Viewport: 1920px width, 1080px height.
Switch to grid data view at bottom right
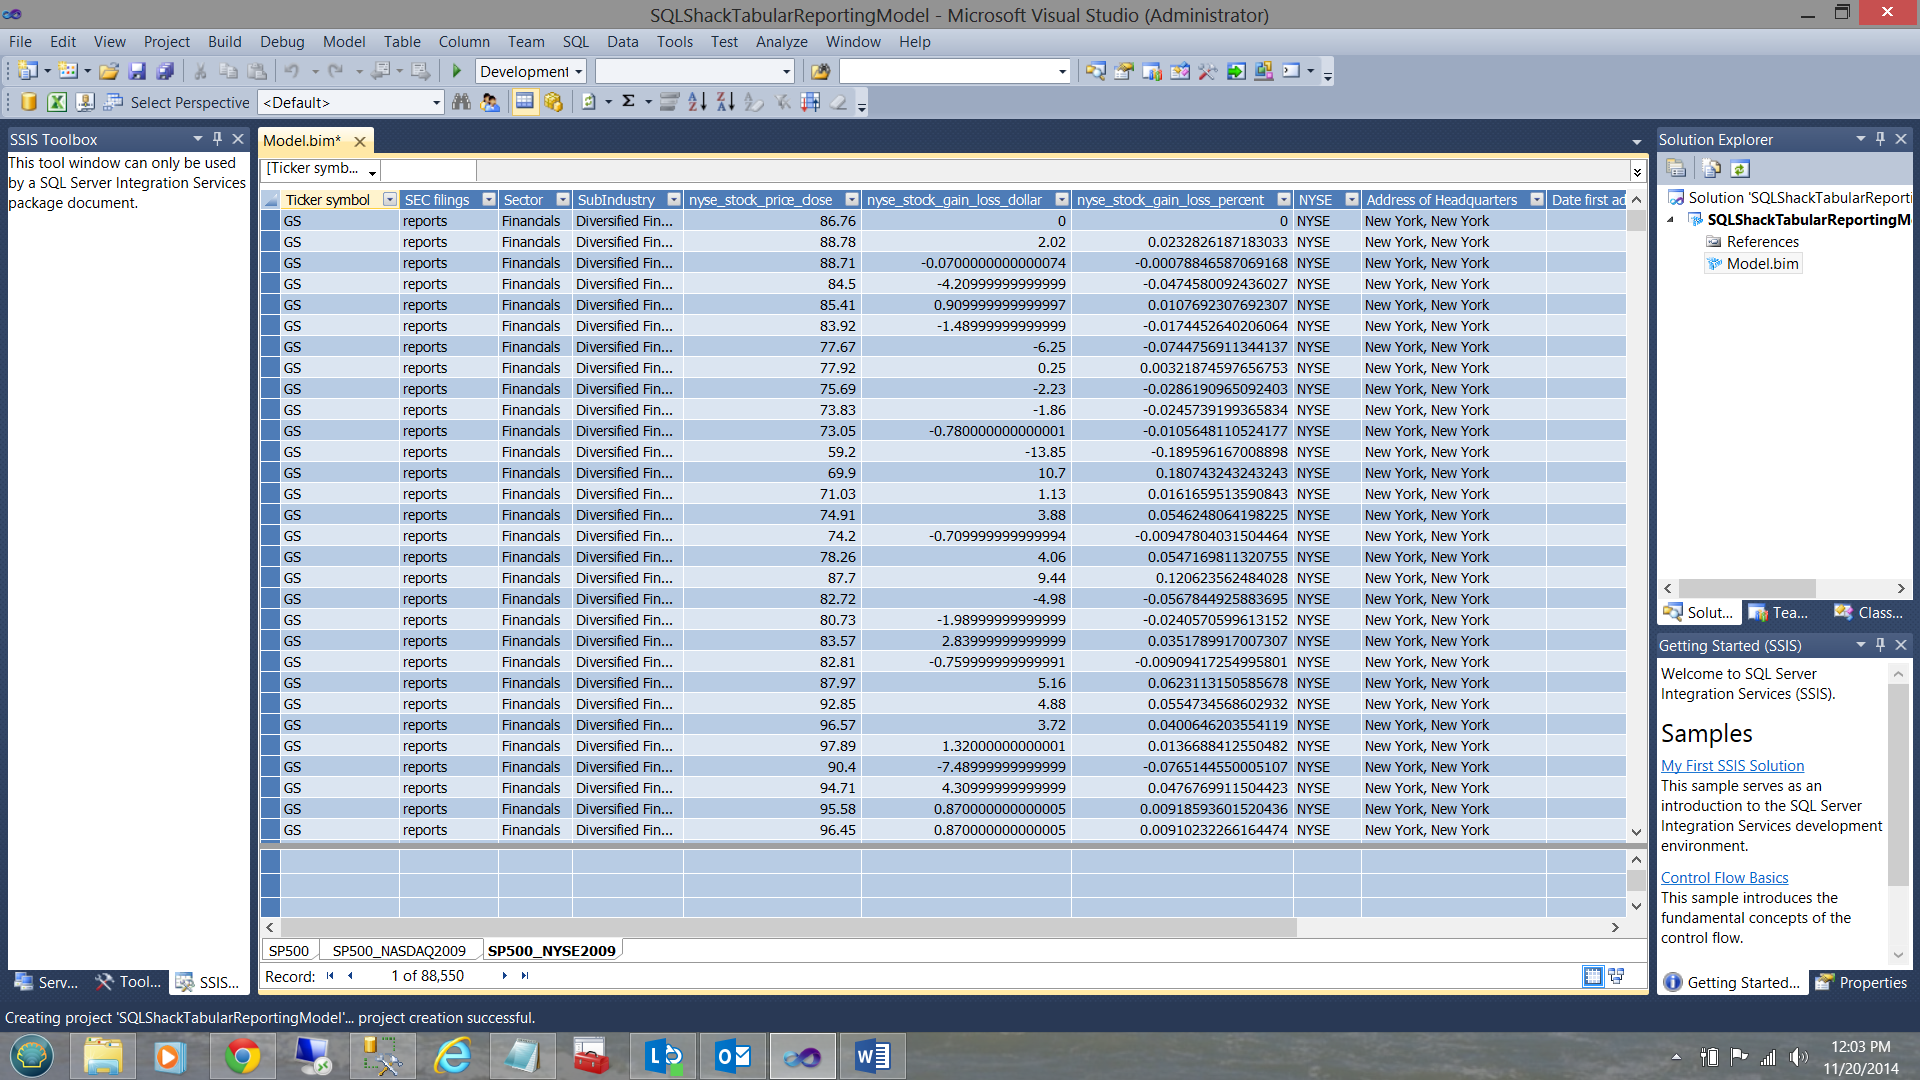(x=1593, y=976)
